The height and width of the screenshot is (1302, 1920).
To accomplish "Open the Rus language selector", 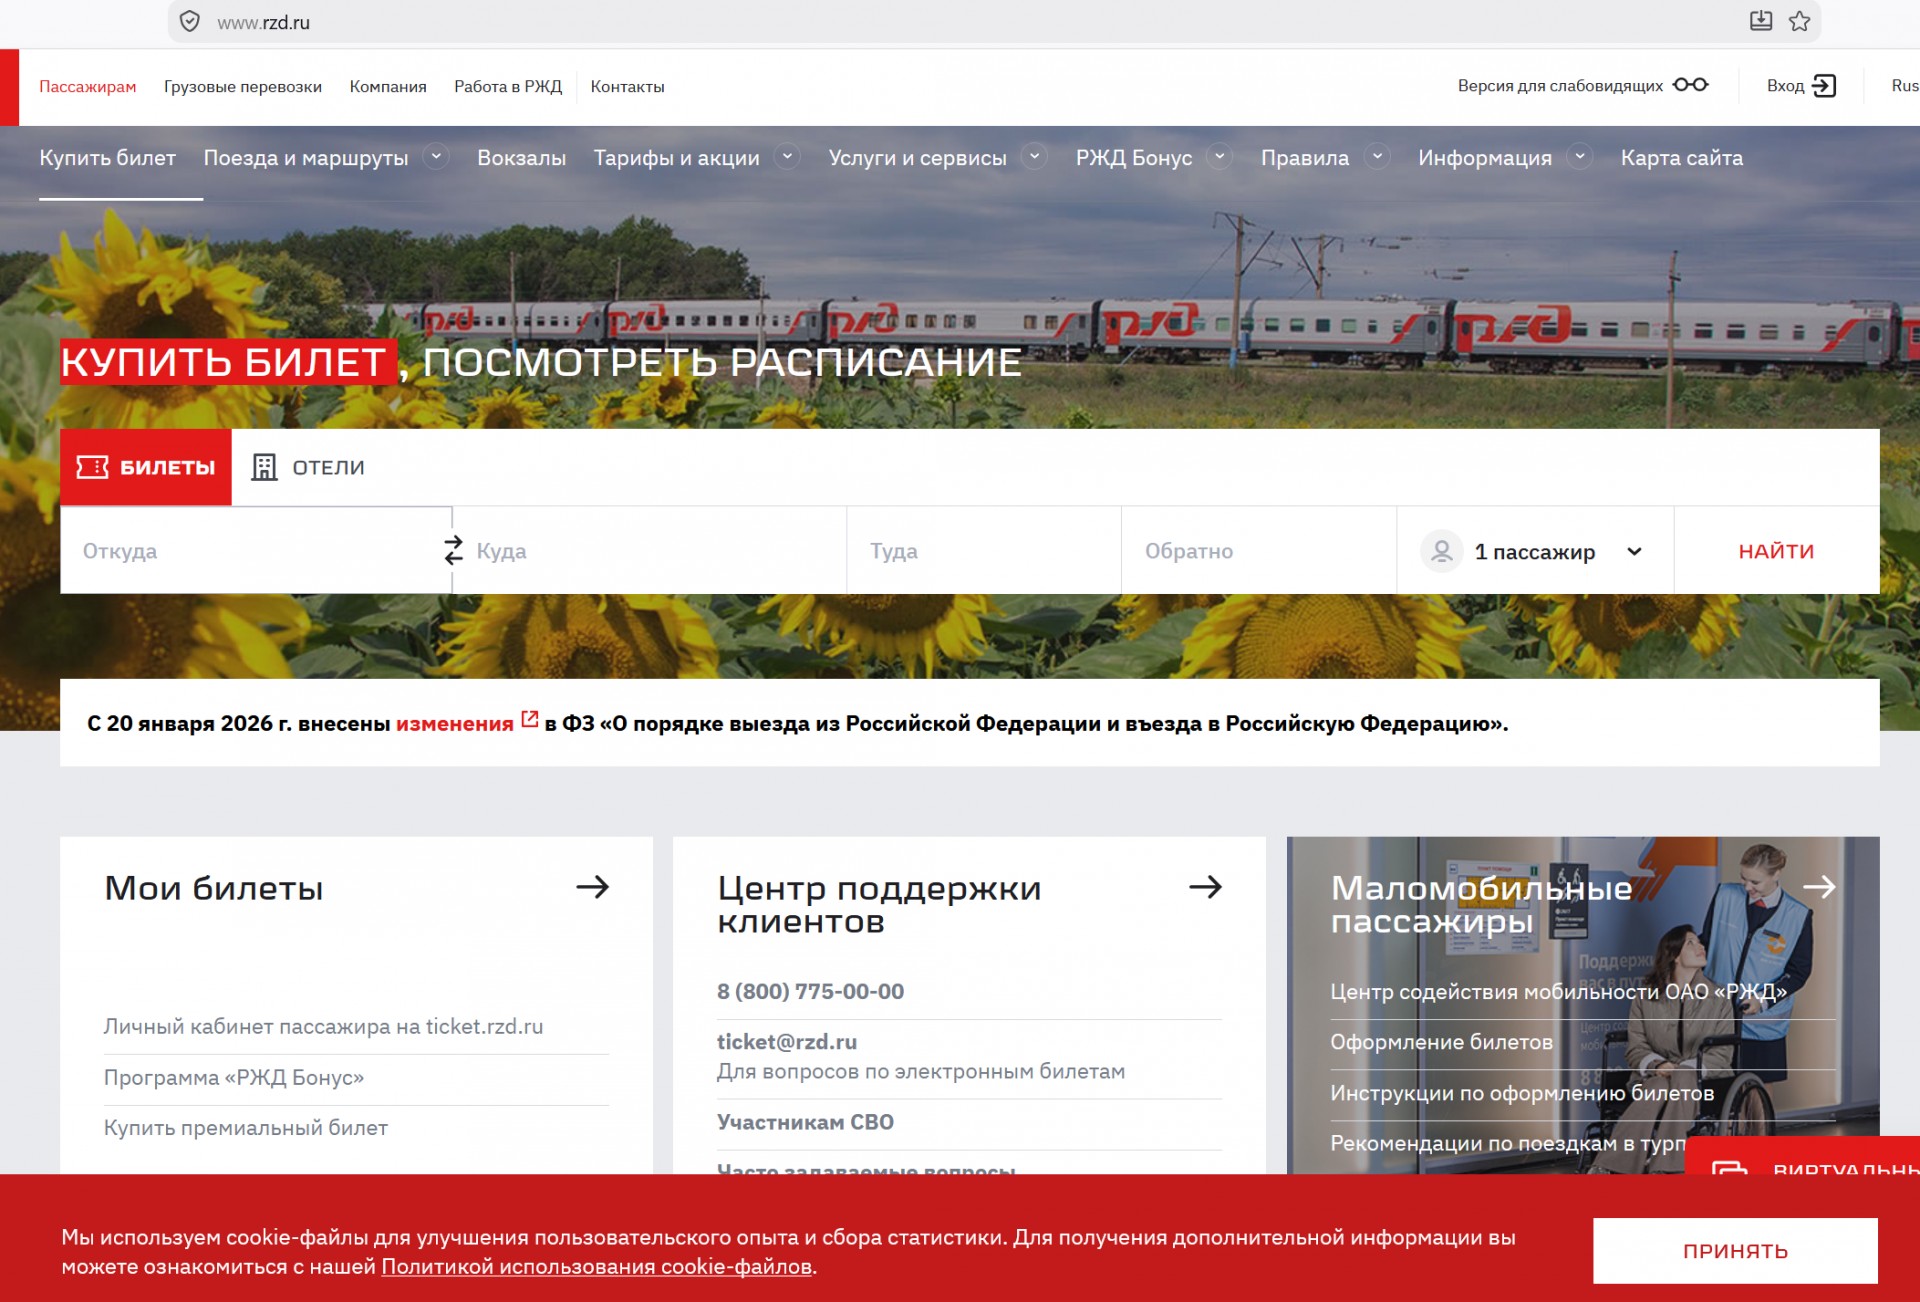I will coord(1904,86).
